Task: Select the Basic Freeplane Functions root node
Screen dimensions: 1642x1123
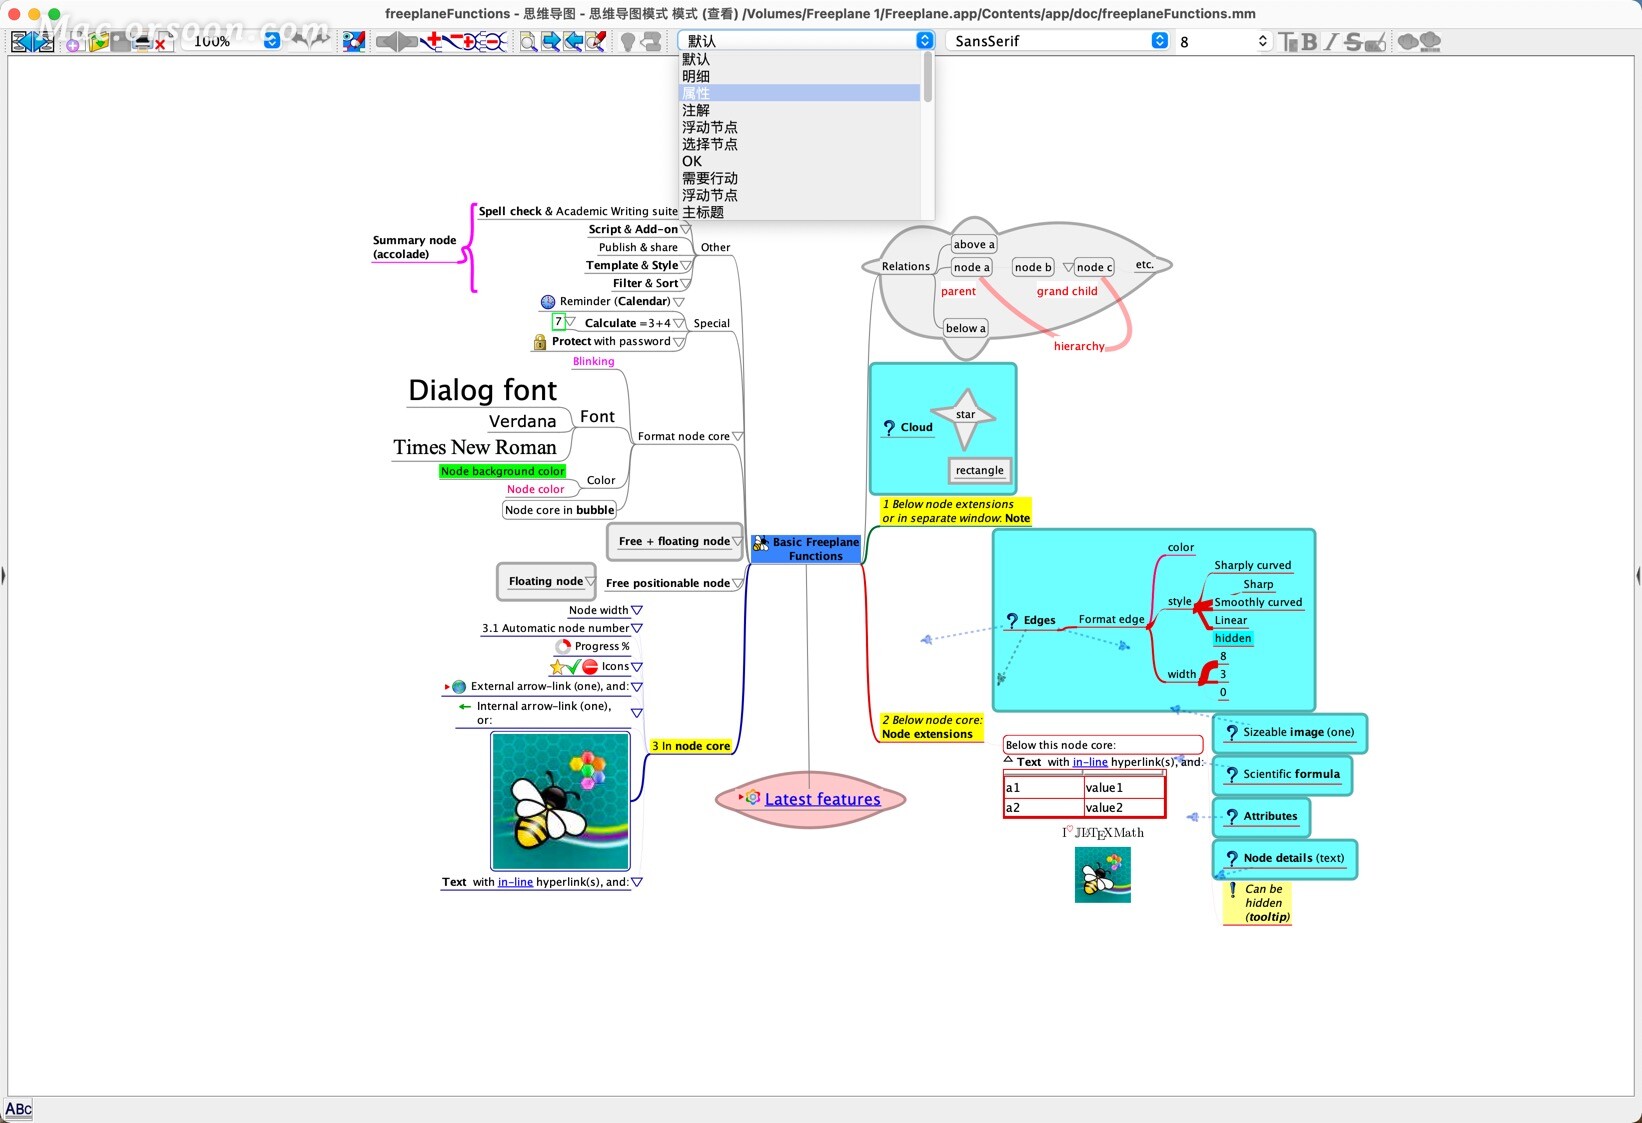Action: tap(806, 549)
